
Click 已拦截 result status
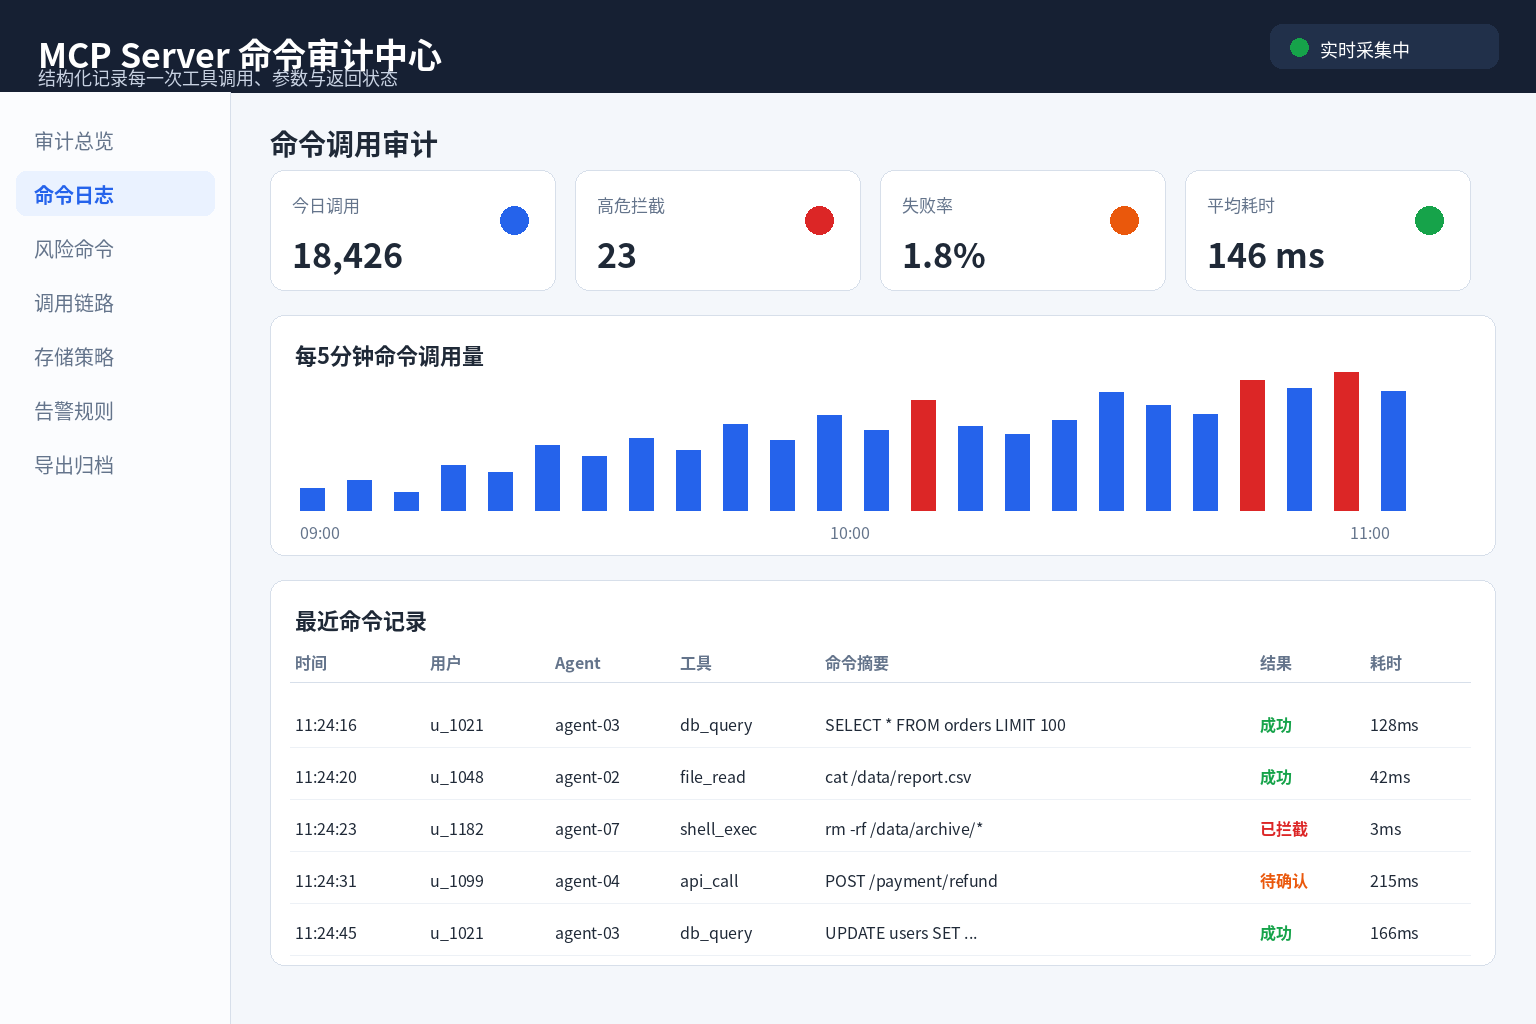1284,829
